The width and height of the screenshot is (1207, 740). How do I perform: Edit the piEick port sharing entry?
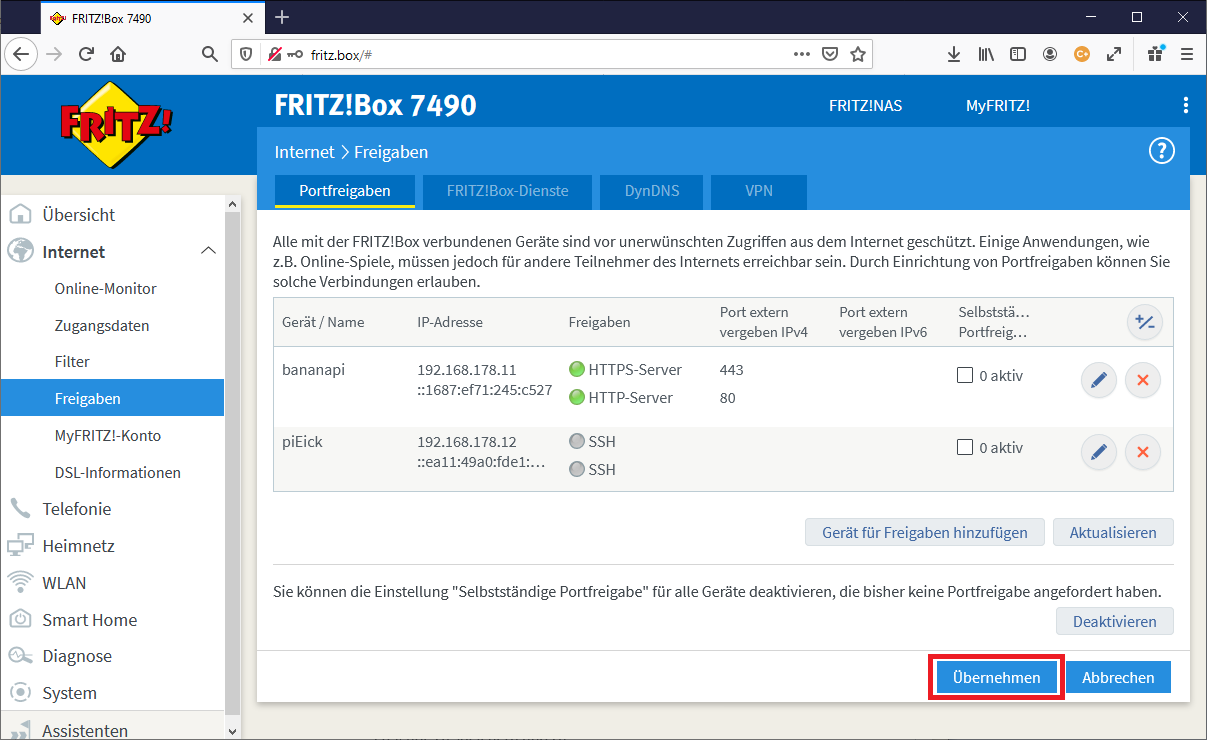1099,452
